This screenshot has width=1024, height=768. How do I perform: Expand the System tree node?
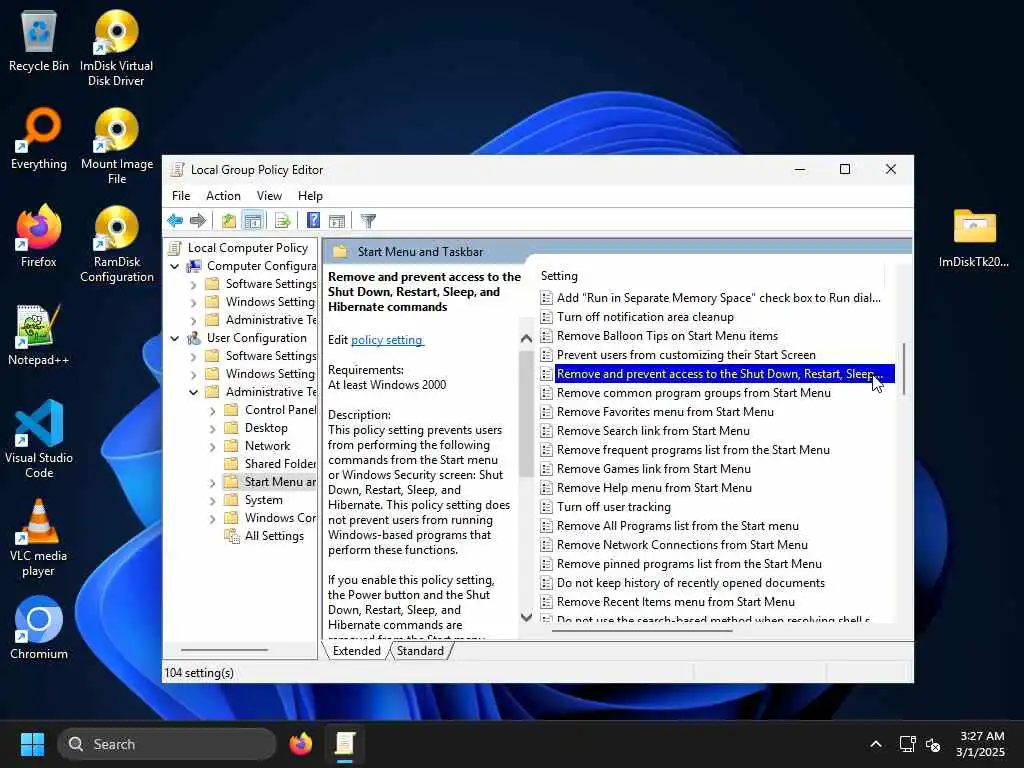(212, 501)
